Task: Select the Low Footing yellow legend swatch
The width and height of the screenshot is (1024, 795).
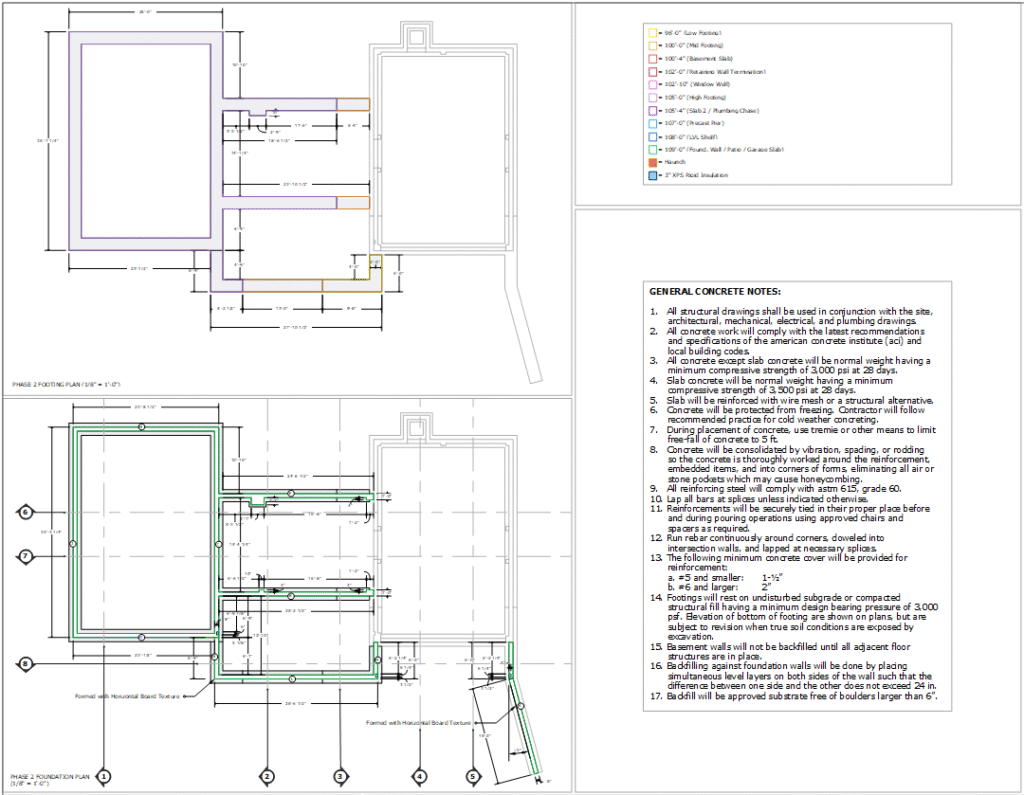Action: [652, 33]
